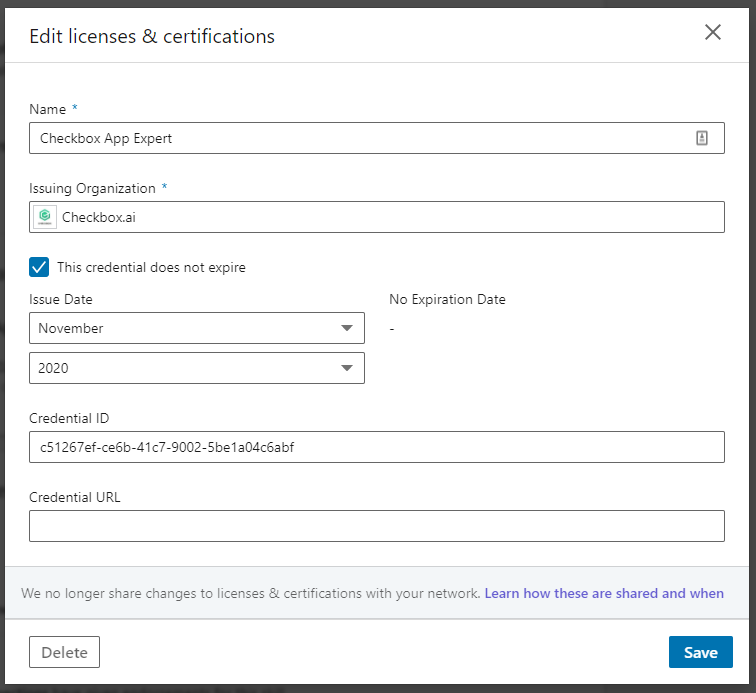Focus the empty Credential URL field
The width and height of the screenshot is (756, 693).
tap(377, 526)
